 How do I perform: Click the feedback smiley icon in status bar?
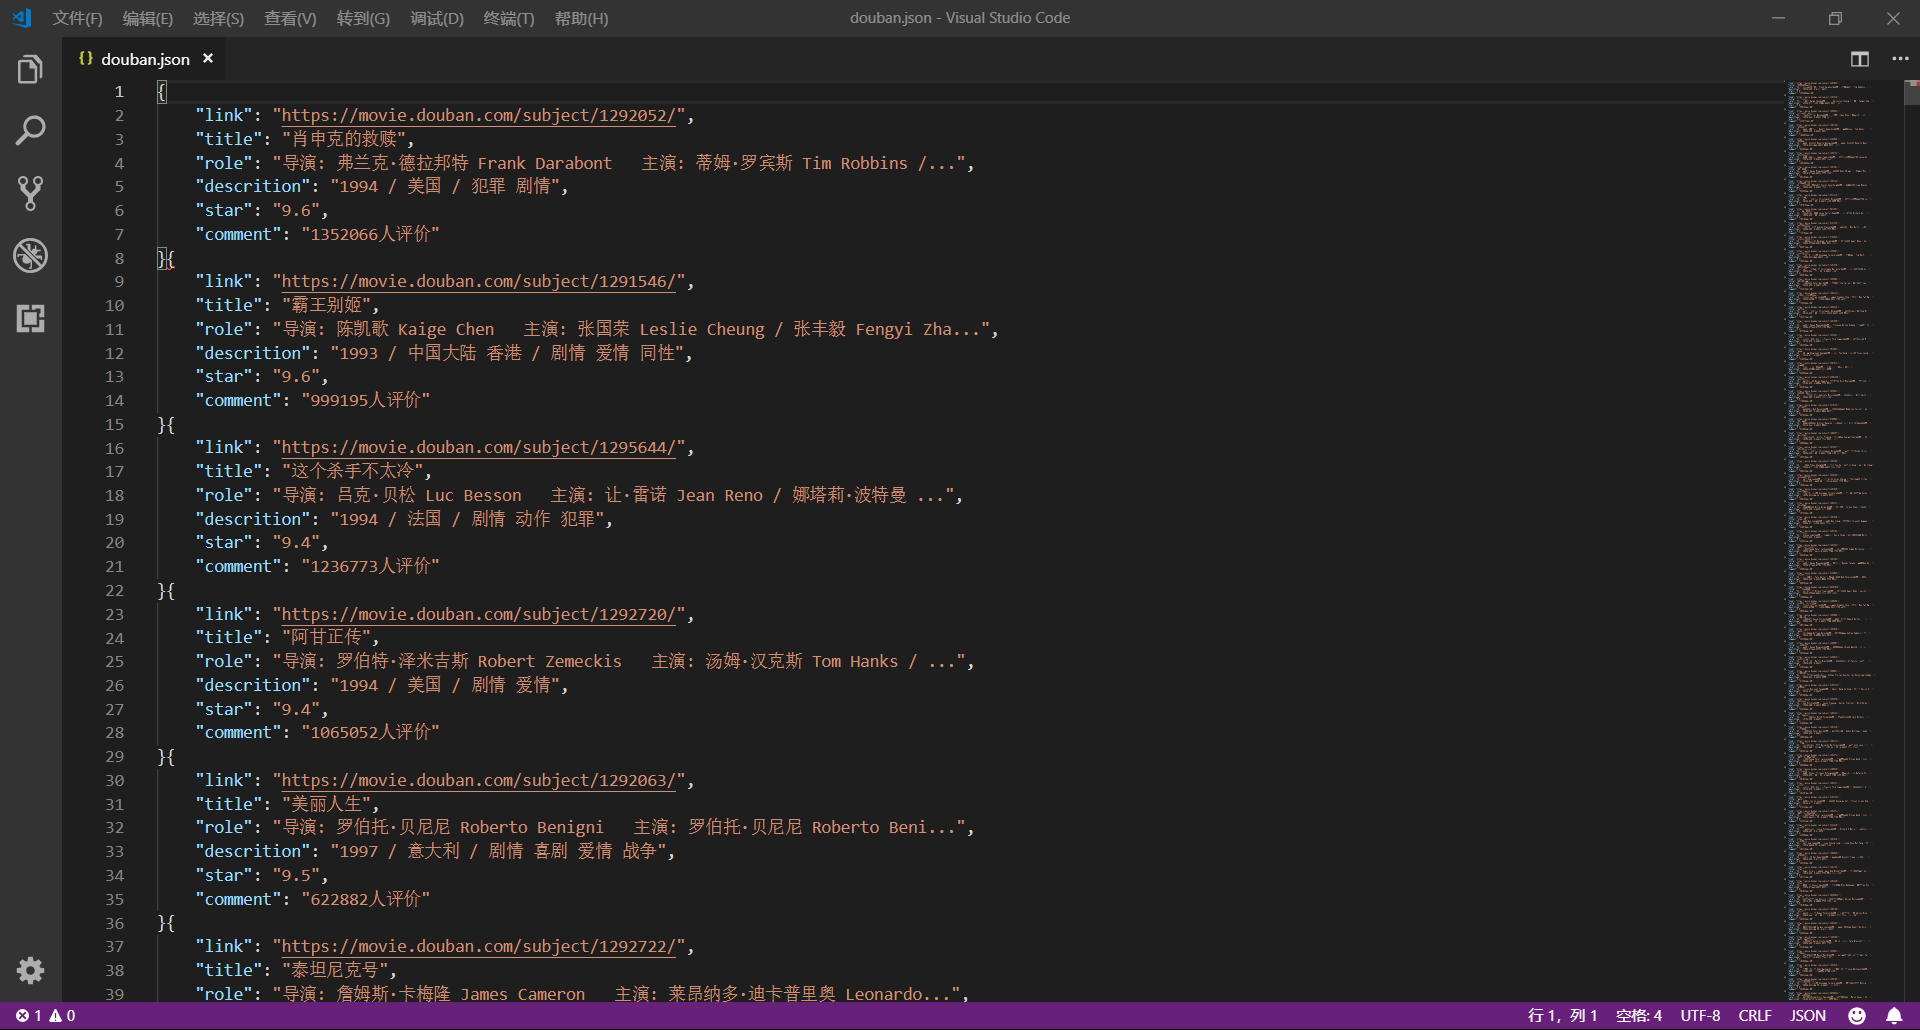(x=1857, y=1016)
